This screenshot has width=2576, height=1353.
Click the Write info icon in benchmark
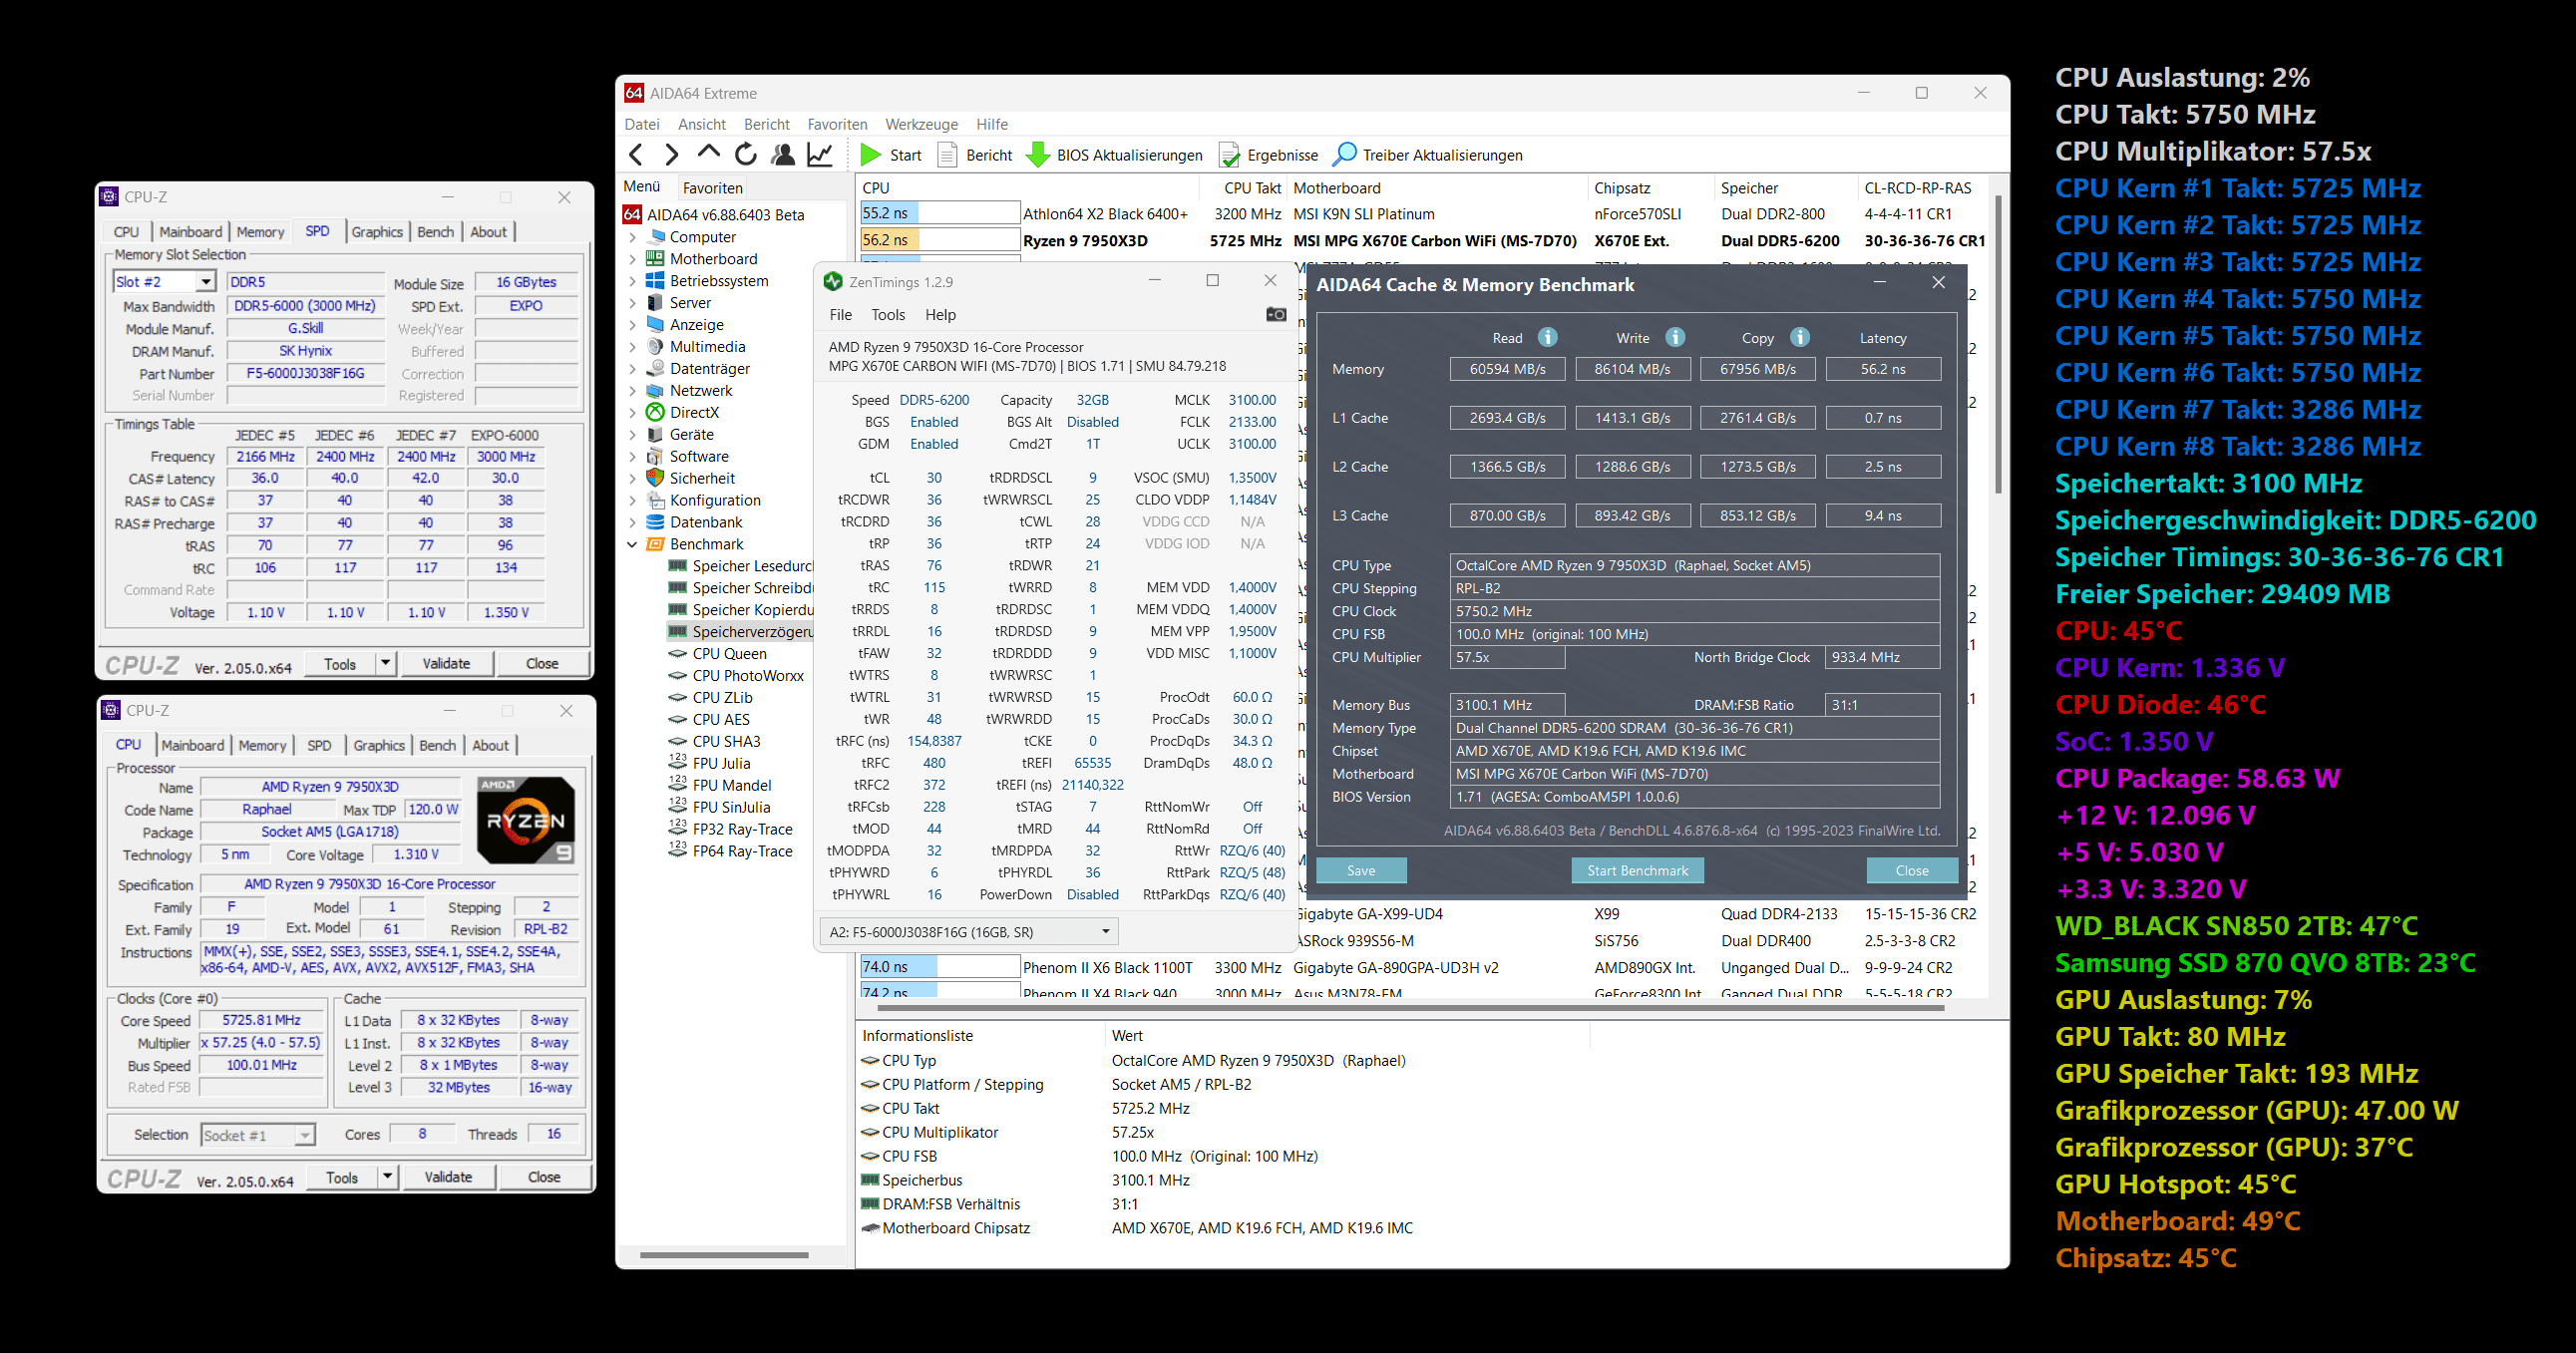tap(1675, 337)
